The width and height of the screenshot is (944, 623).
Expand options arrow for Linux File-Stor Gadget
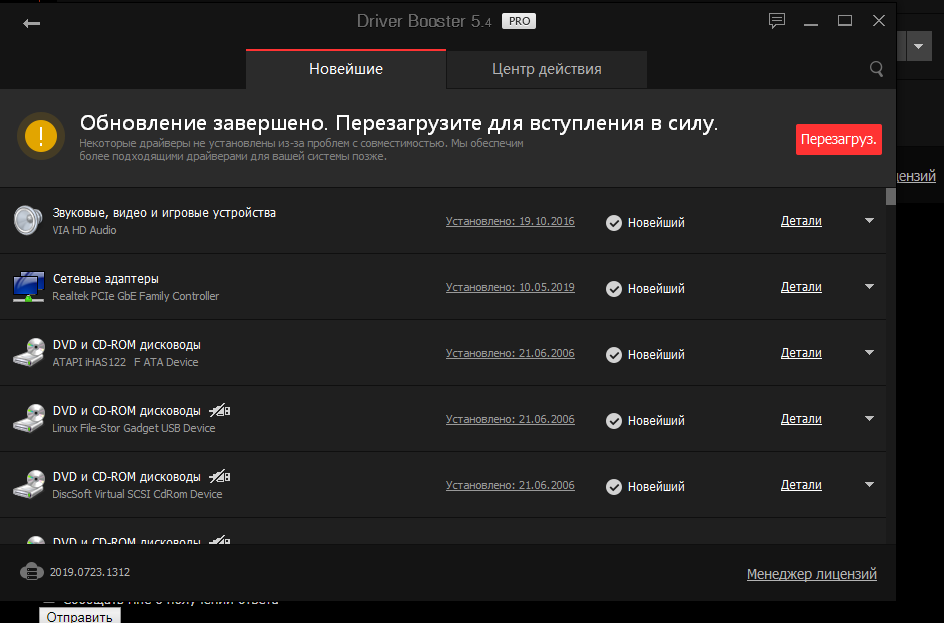(x=869, y=419)
